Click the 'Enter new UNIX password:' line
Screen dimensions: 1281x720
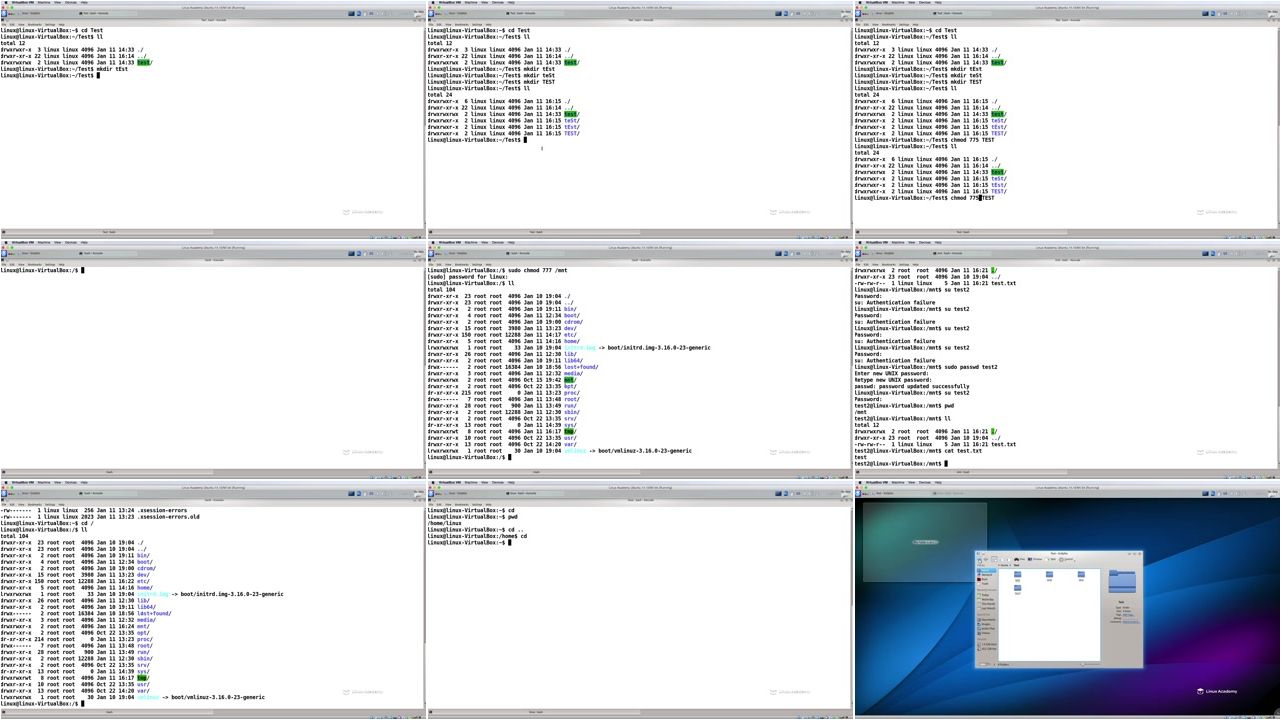pos(892,373)
